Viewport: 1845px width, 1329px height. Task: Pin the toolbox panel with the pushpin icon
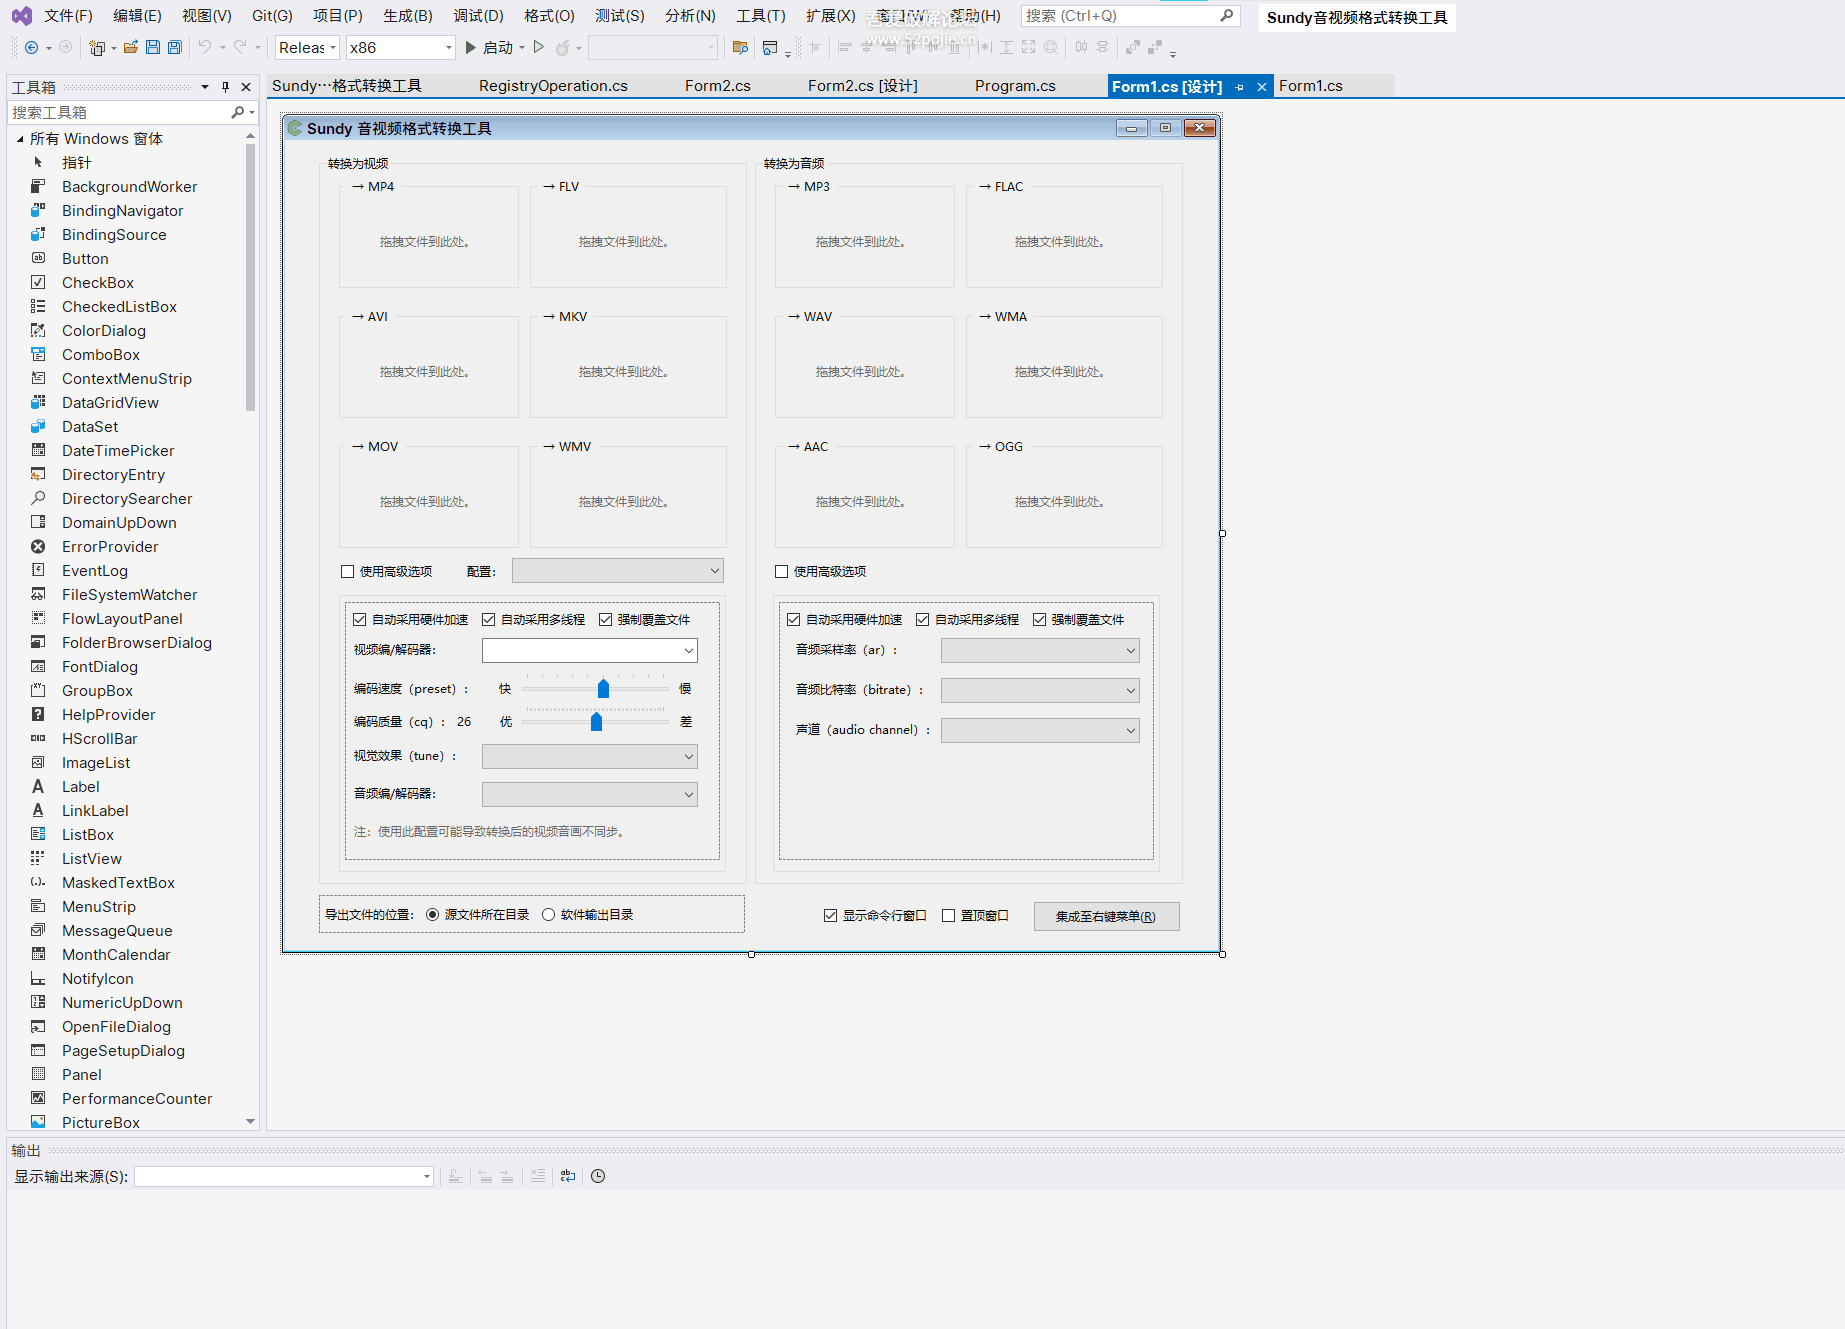226,87
